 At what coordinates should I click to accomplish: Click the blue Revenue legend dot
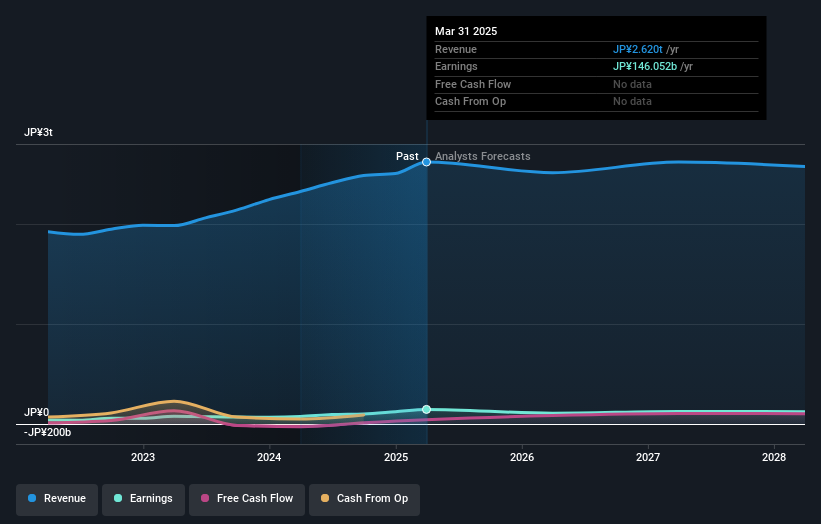coord(32,498)
